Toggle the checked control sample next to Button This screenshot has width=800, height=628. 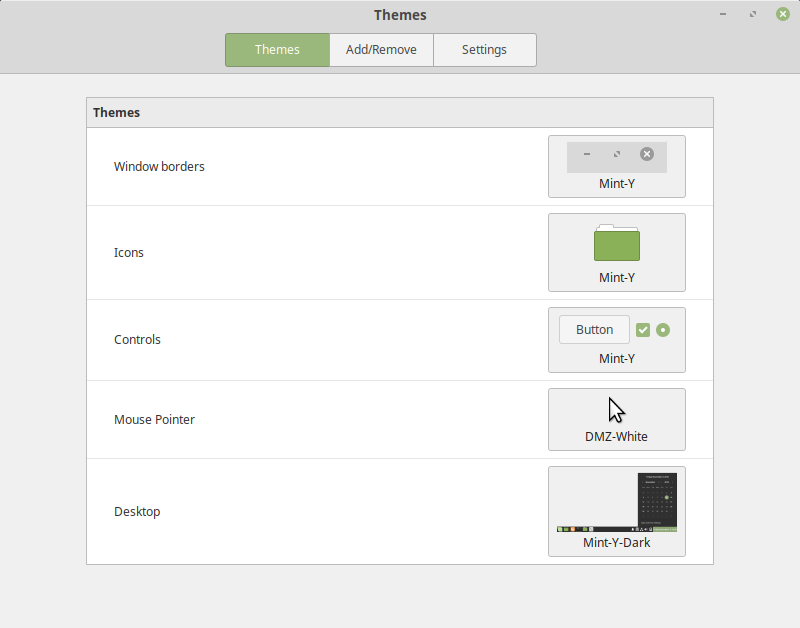coord(643,329)
